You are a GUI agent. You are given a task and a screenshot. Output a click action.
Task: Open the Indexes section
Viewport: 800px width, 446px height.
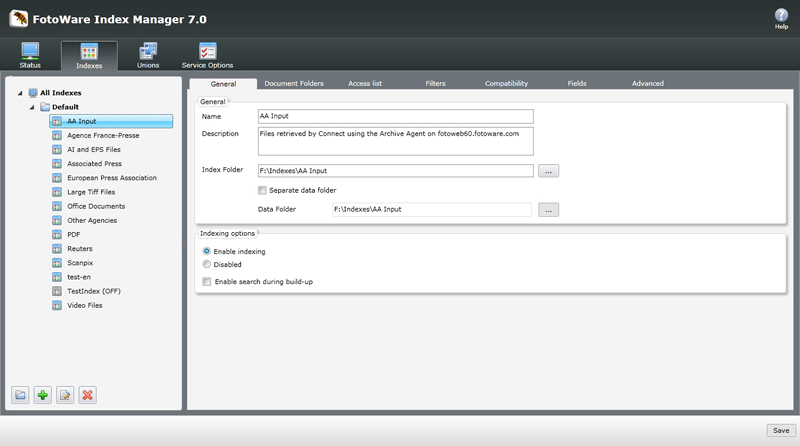pyautogui.click(x=89, y=56)
